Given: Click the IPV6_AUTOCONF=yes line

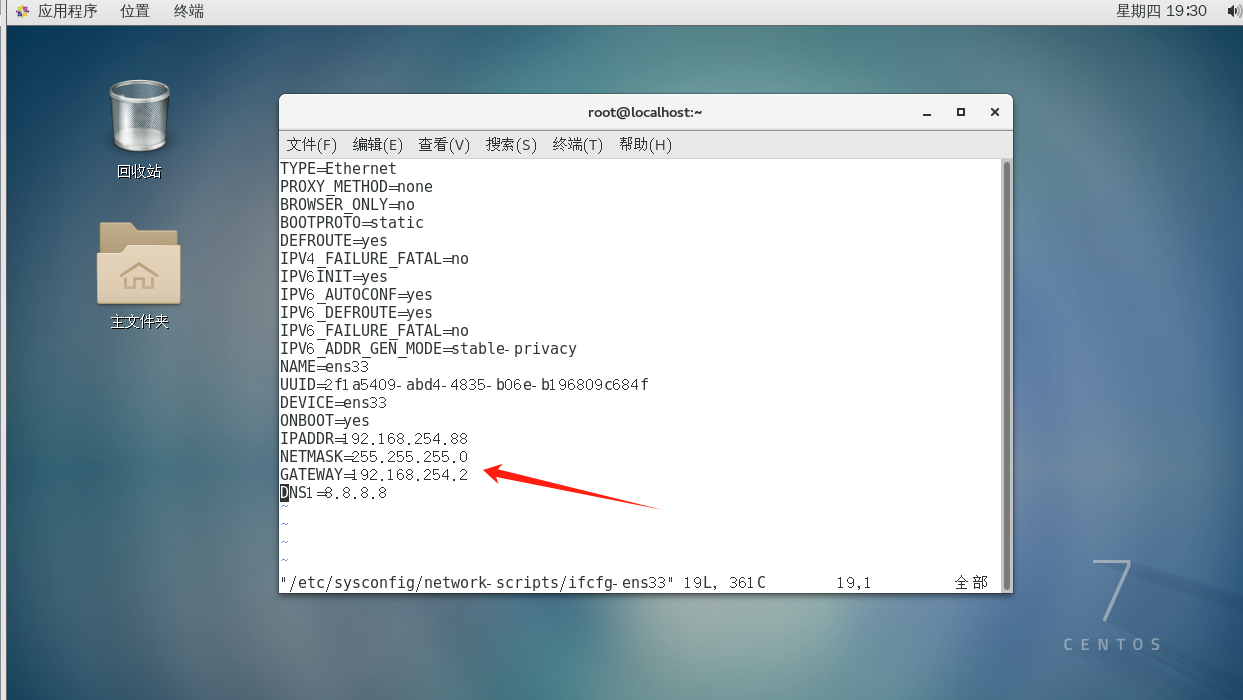Looking at the screenshot, I should click(356, 295).
